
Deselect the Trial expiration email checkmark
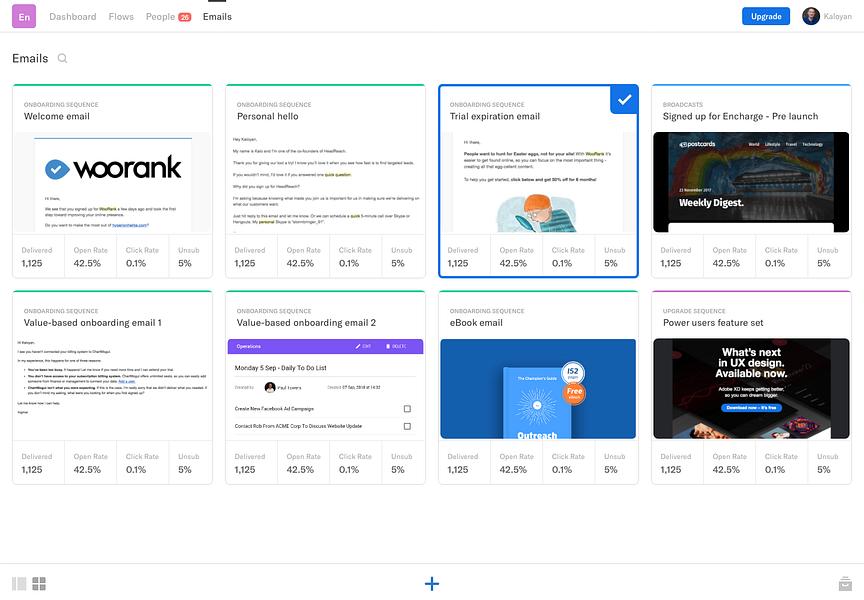click(x=624, y=100)
